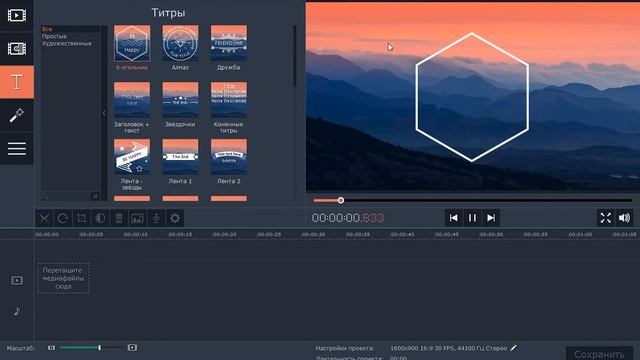Select the Простые titles category
Image resolution: width=640 pixels, height=360 pixels.
[54, 36]
